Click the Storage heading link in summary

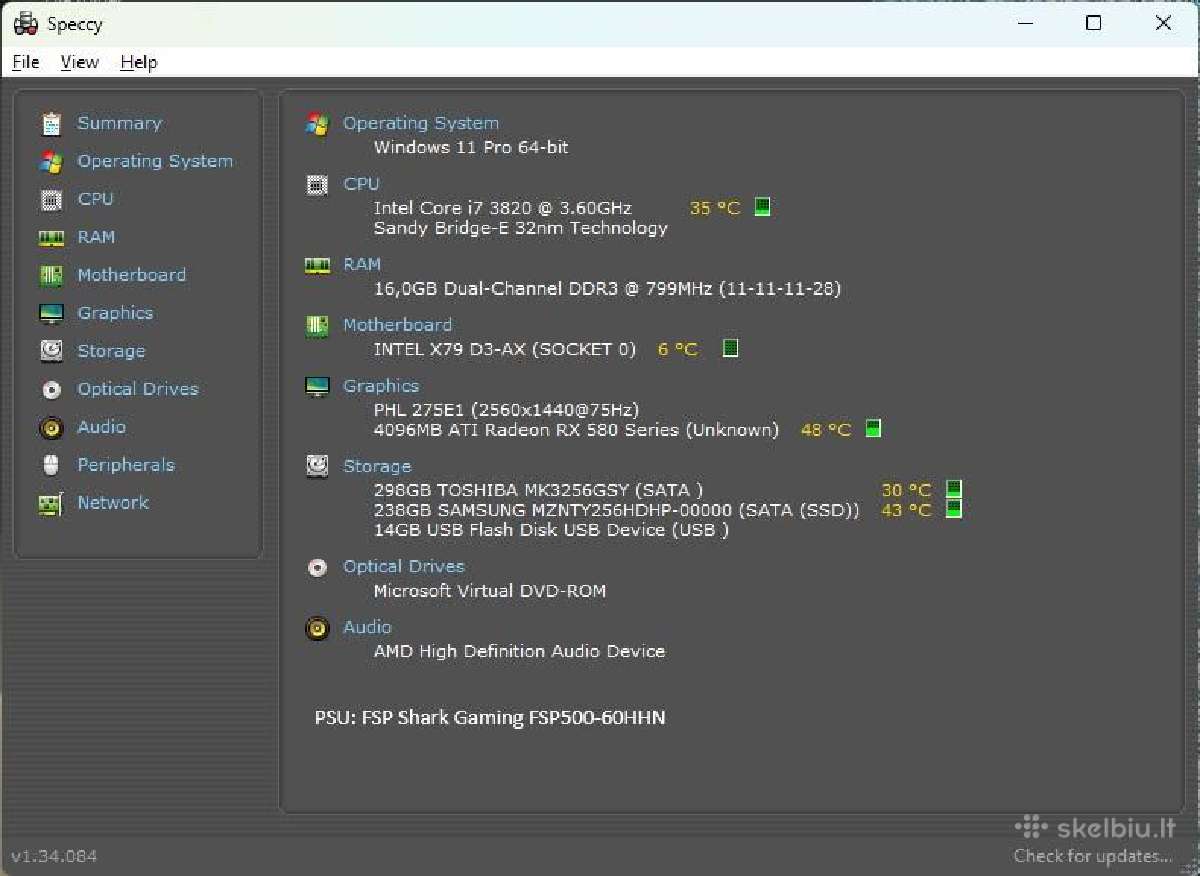(377, 466)
